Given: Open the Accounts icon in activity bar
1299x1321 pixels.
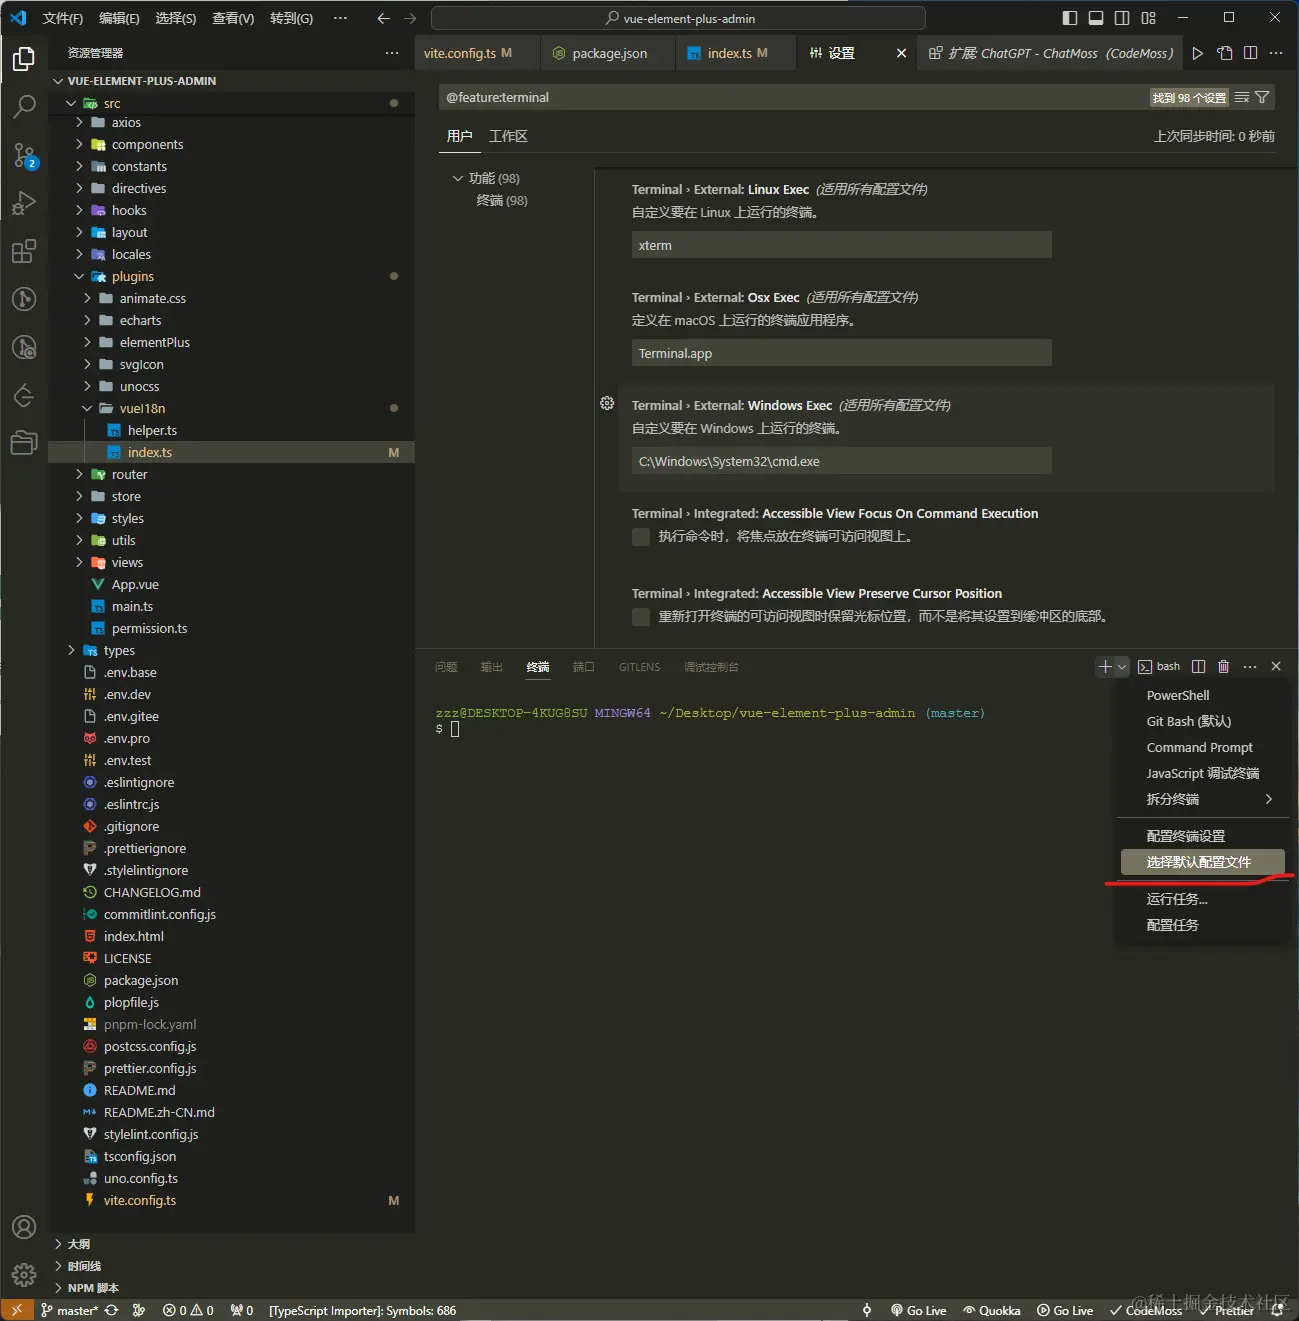Looking at the screenshot, I should tap(24, 1227).
